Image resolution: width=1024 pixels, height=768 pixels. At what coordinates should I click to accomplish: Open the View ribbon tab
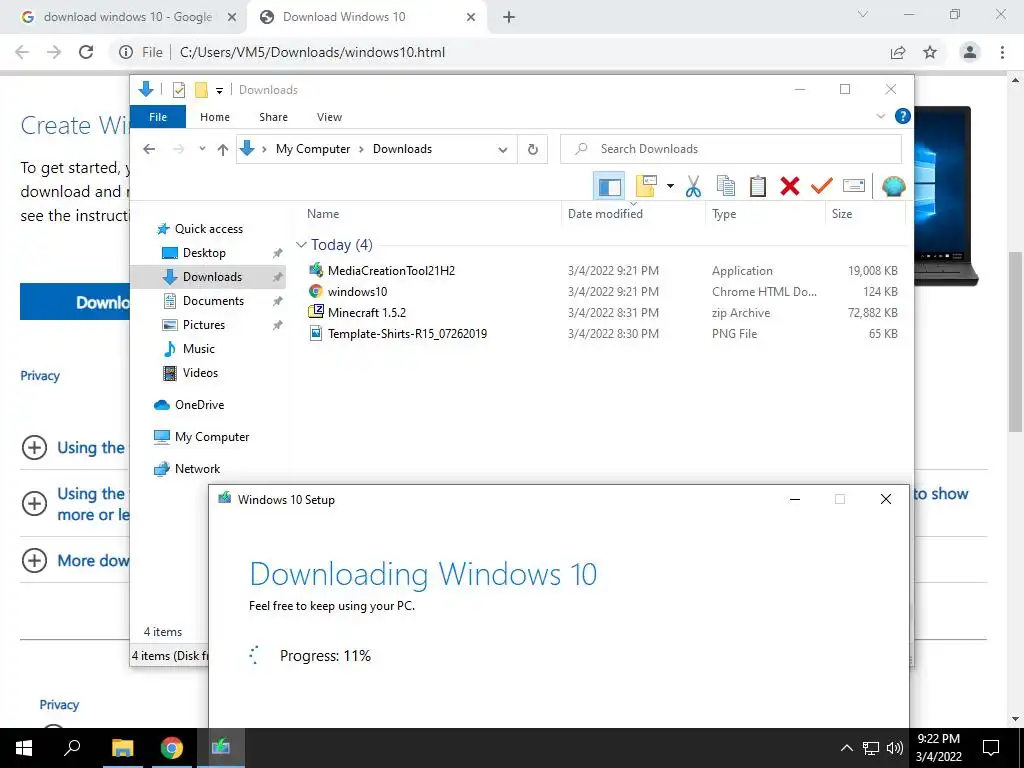click(329, 117)
